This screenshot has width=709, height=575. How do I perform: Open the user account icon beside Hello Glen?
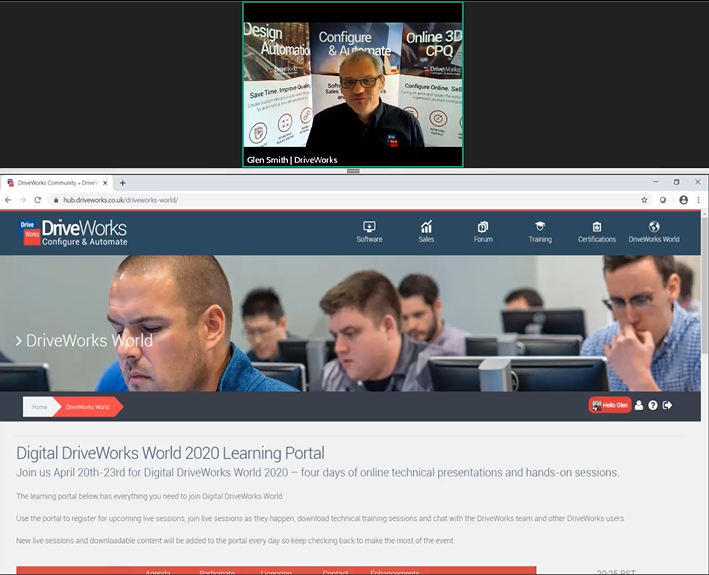pos(638,405)
